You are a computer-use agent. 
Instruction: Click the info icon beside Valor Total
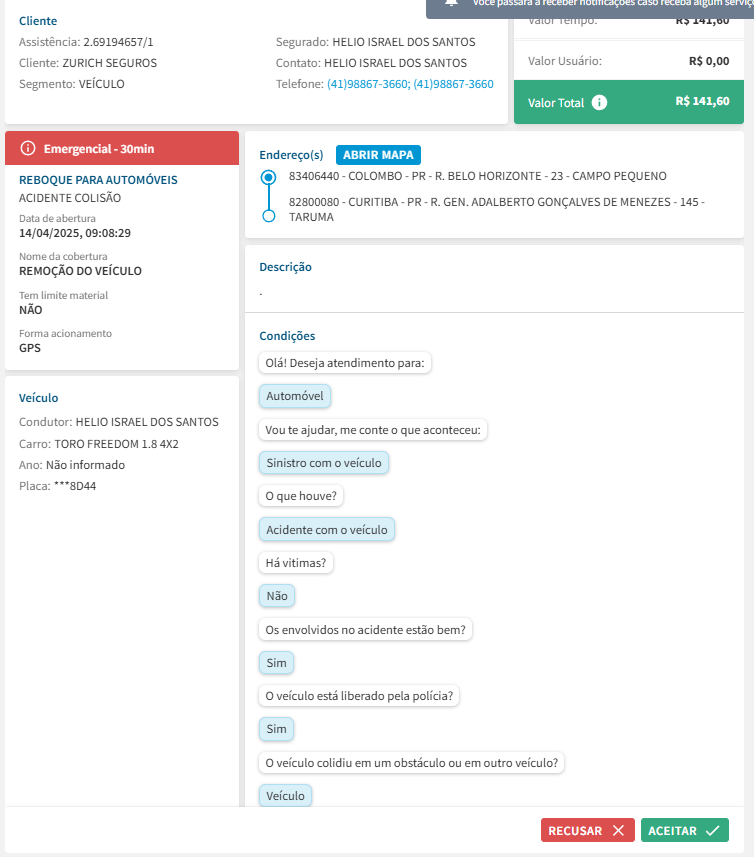point(599,102)
